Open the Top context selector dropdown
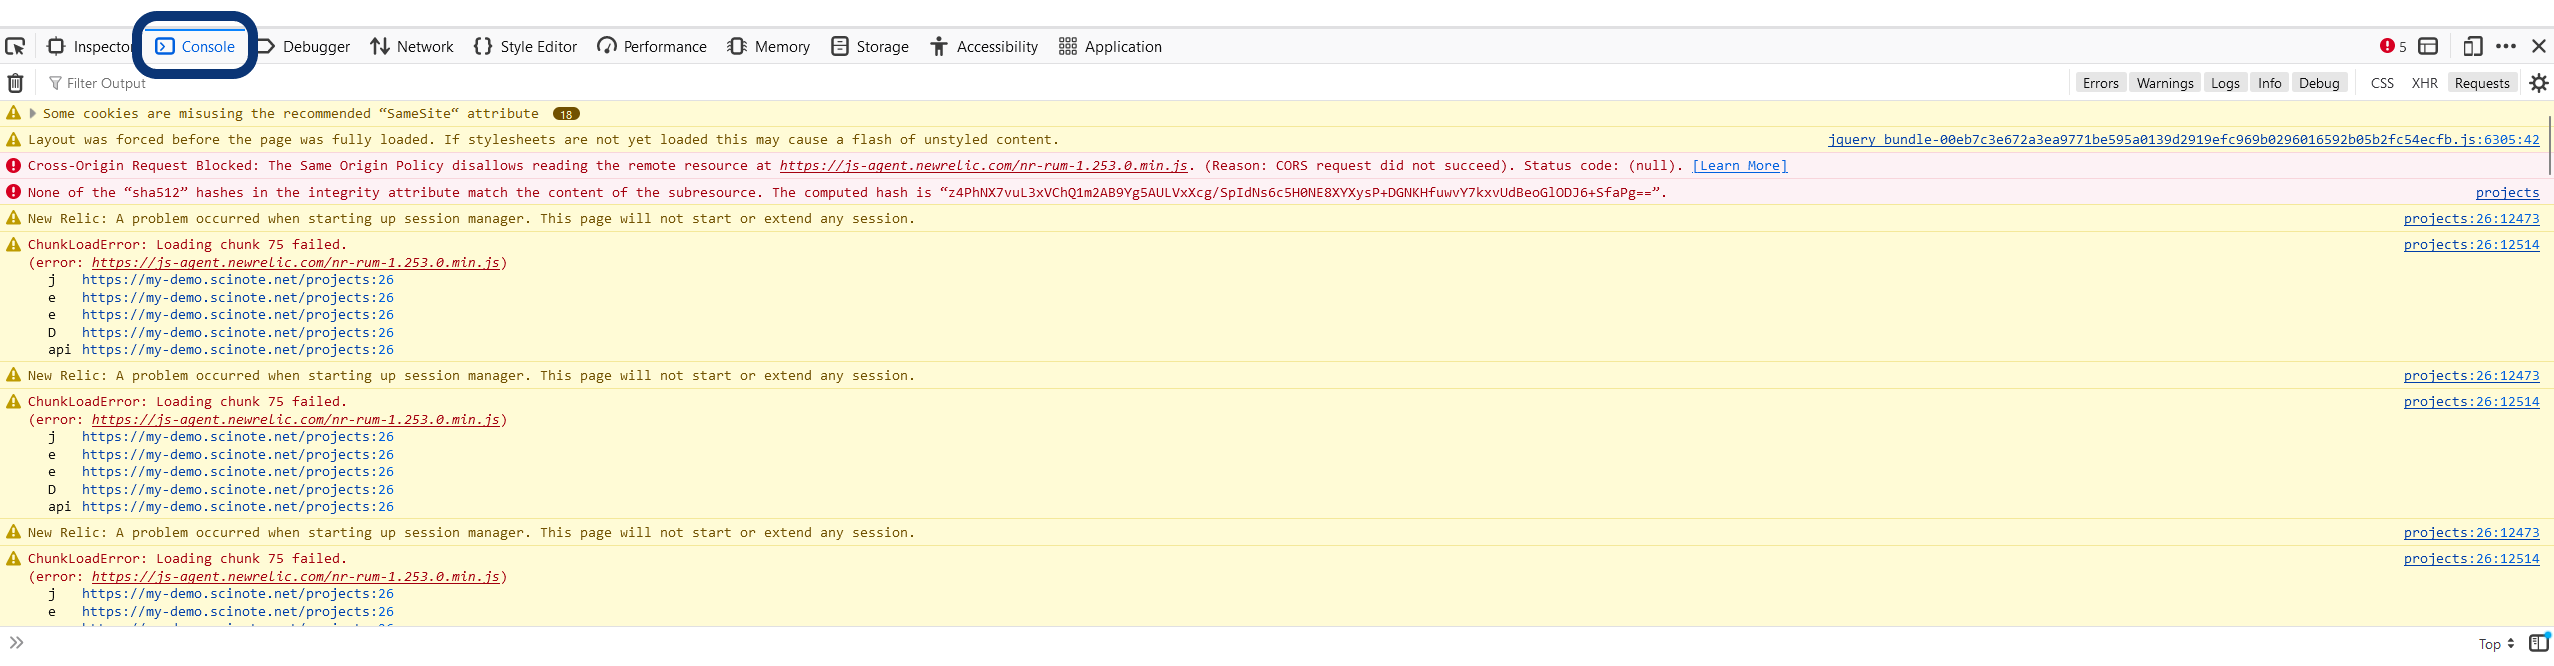 coord(2496,644)
